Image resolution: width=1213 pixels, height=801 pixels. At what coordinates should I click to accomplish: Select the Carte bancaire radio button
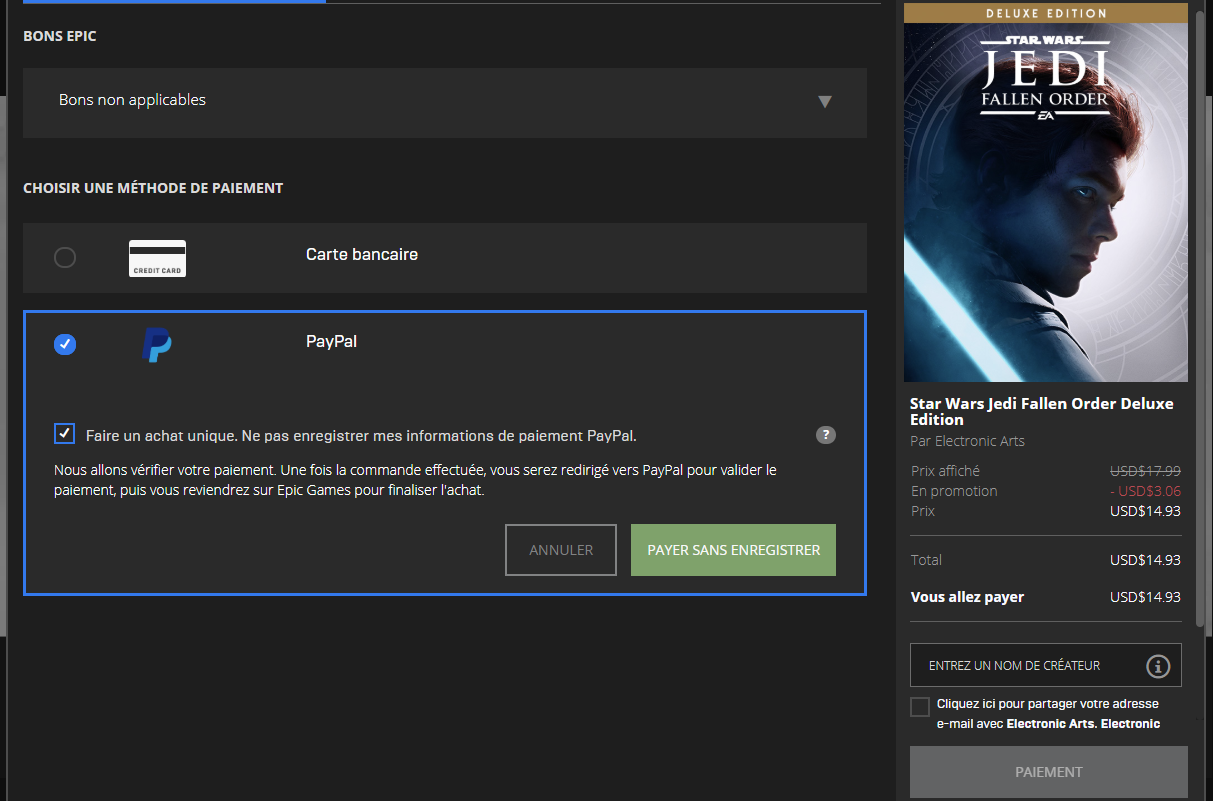[65, 258]
